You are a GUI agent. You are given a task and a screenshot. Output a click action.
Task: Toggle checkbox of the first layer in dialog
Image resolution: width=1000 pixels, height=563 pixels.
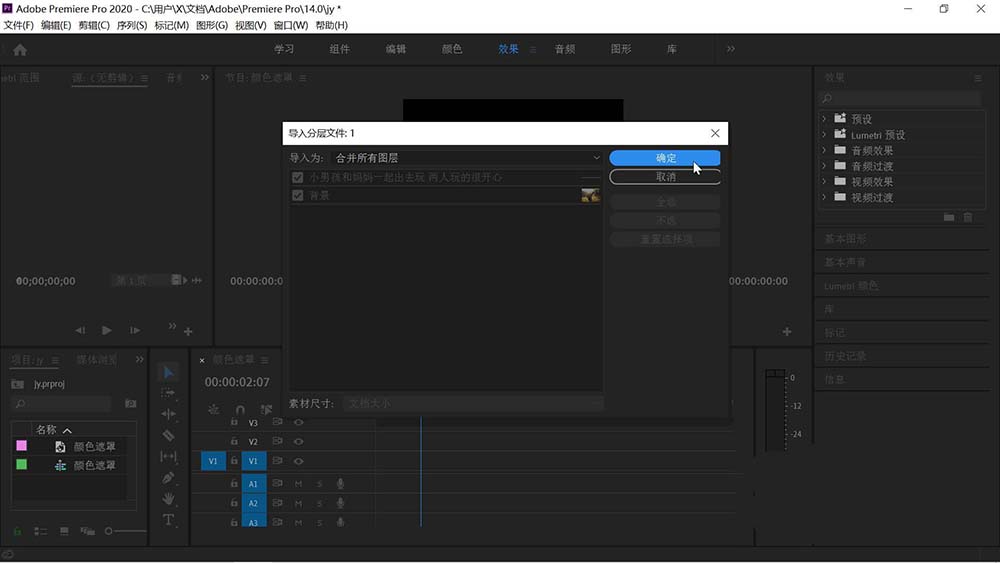(x=297, y=177)
